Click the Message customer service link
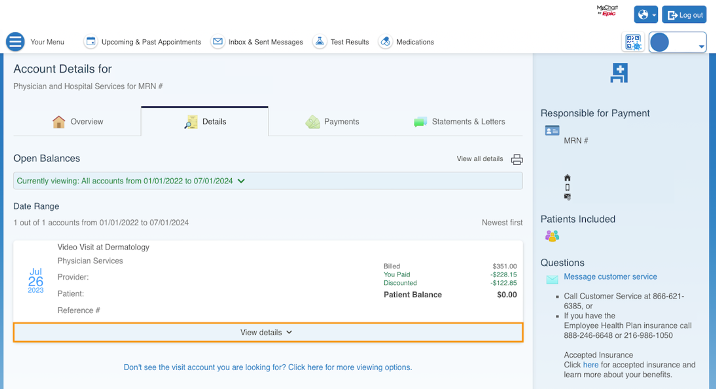This screenshot has height=390, width=716. pyautogui.click(x=610, y=277)
